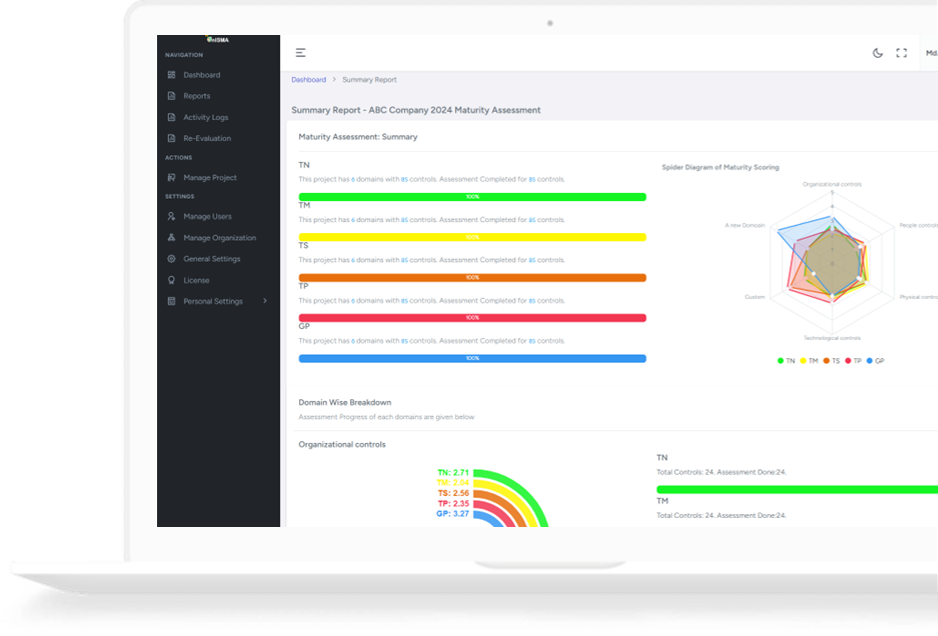Click 'Custom' spider axis label
The width and height of the screenshot is (938, 636).
point(754,297)
